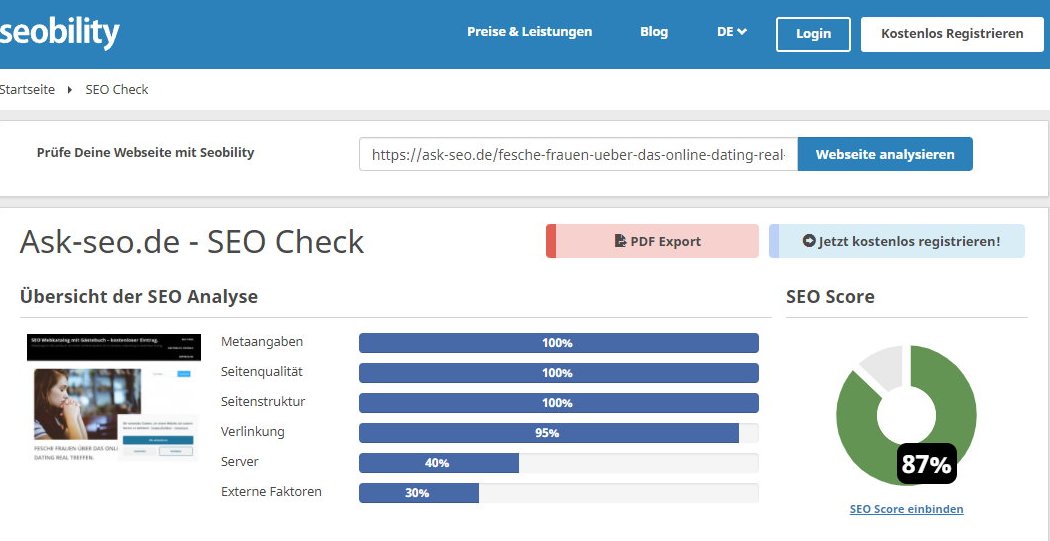This screenshot has width=1050, height=541.
Task: Click the Server label
Action: [x=240, y=462]
